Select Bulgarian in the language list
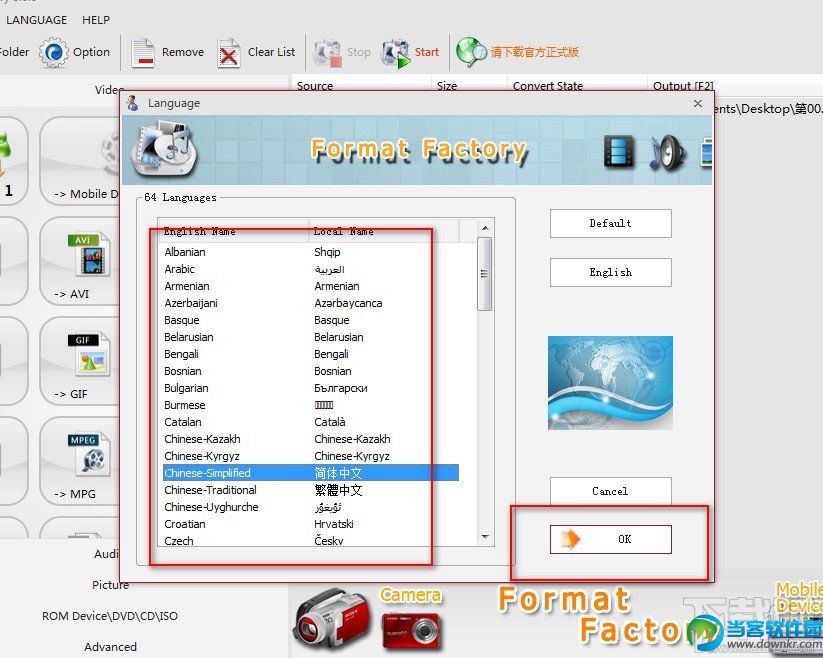The image size is (823, 658). (311, 388)
